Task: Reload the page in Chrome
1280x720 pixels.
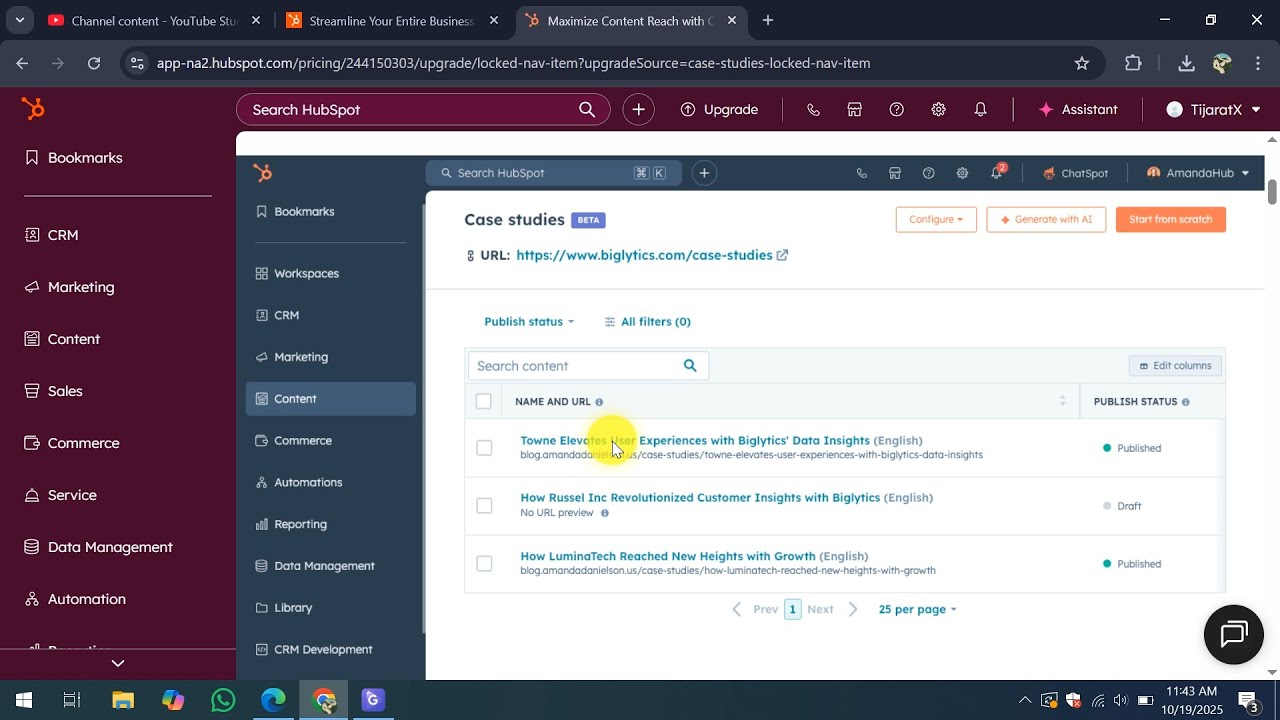Action: (x=94, y=63)
